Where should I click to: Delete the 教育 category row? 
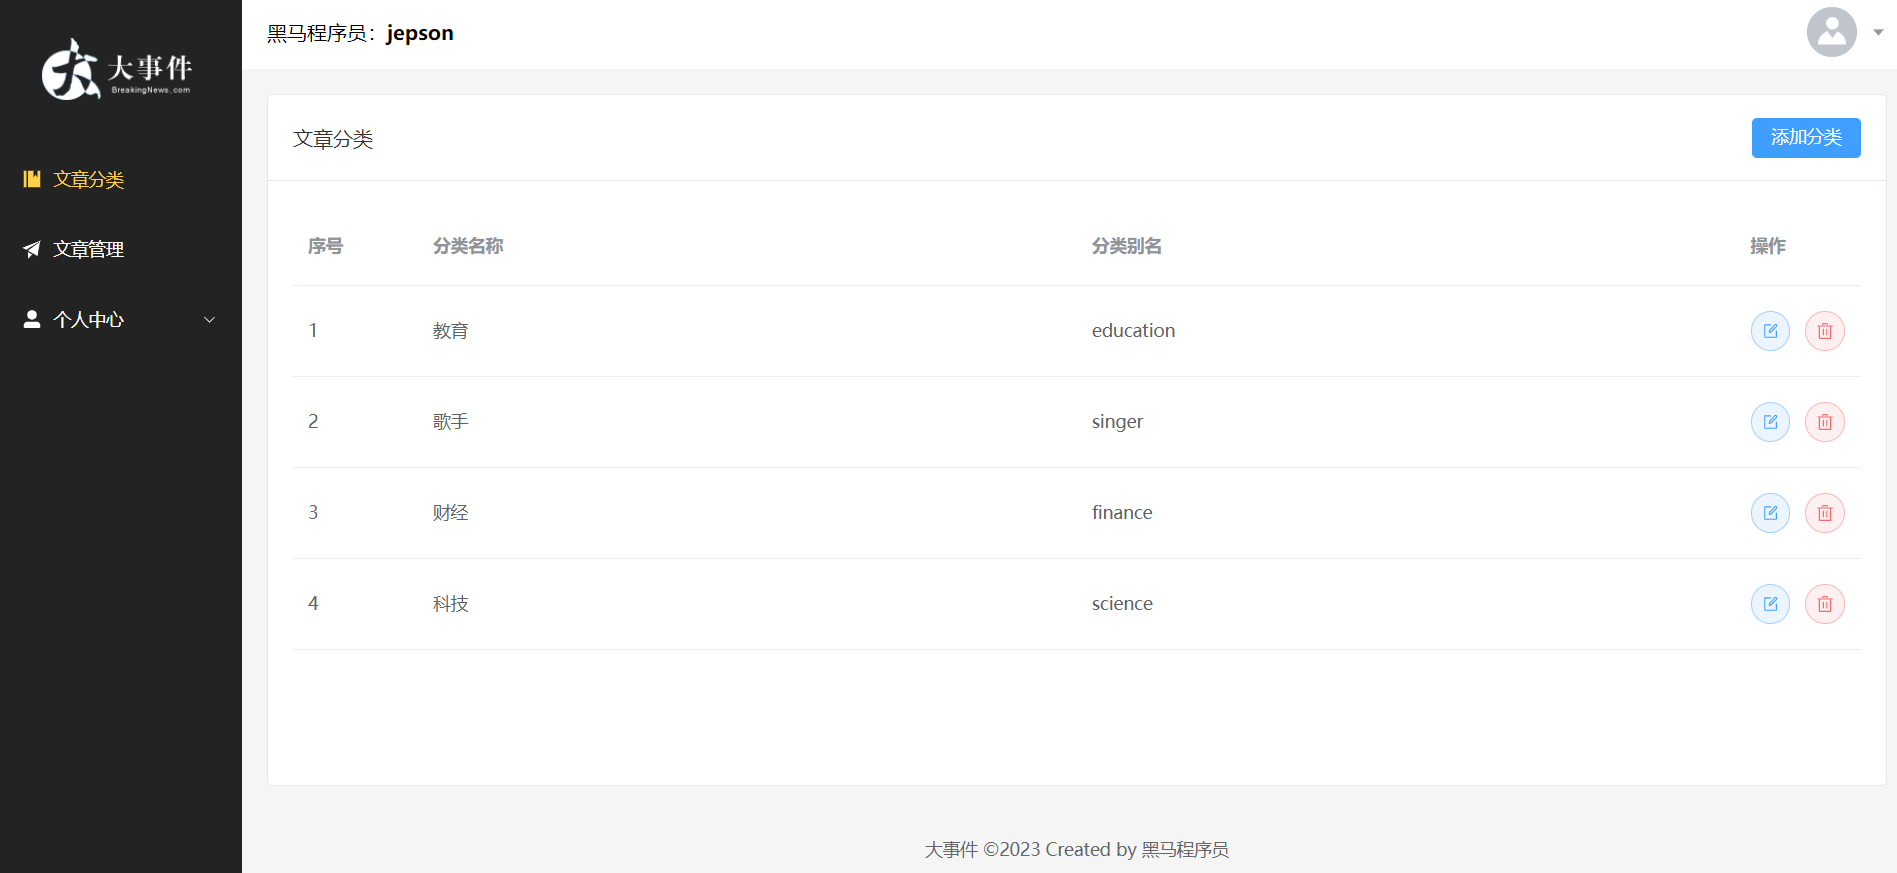(x=1824, y=331)
